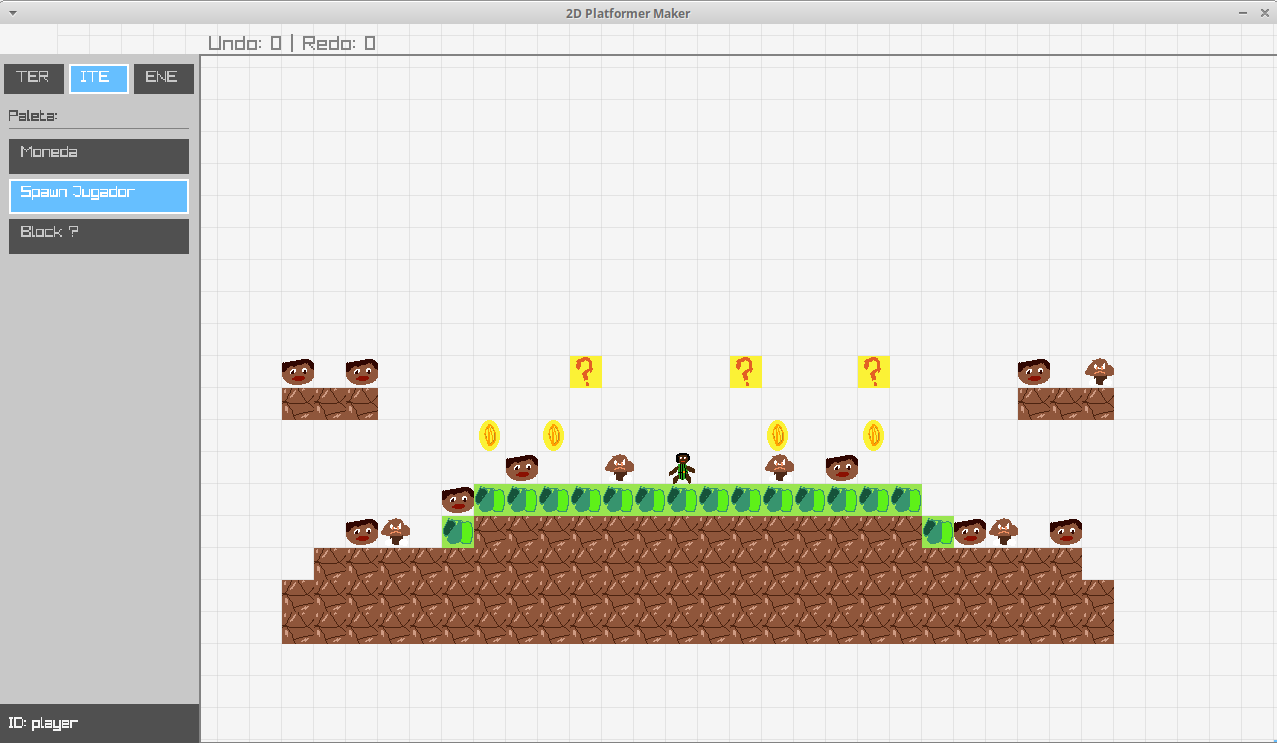The width and height of the screenshot is (1277, 743).
Task: Select the middle question-mark block
Action: pos(745,372)
